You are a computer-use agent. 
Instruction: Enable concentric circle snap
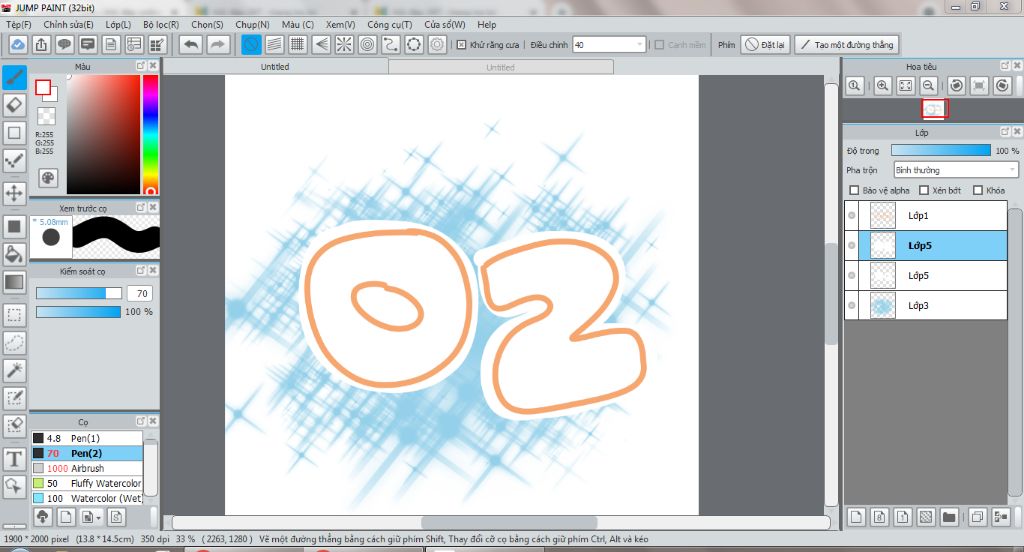coord(368,44)
